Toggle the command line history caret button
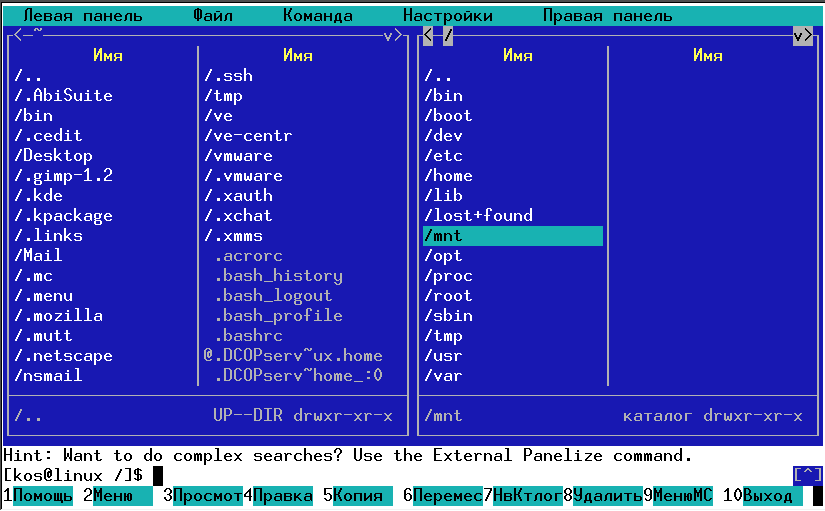The image size is (825, 511). pyautogui.click(x=807, y=475)
